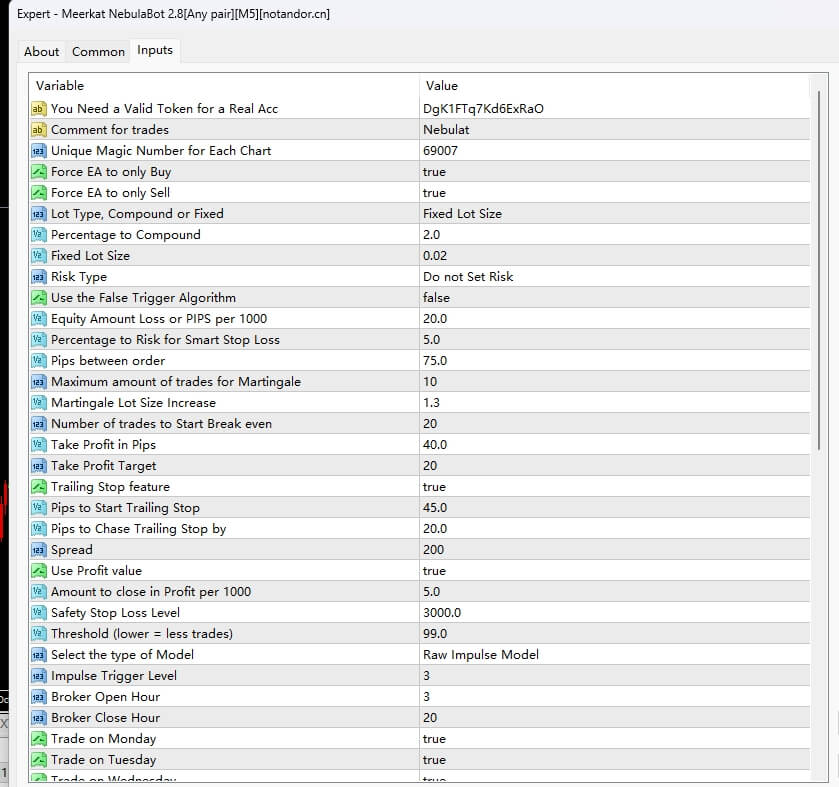
Task: Click the 'Variable' column header
Action: [60, 86]
